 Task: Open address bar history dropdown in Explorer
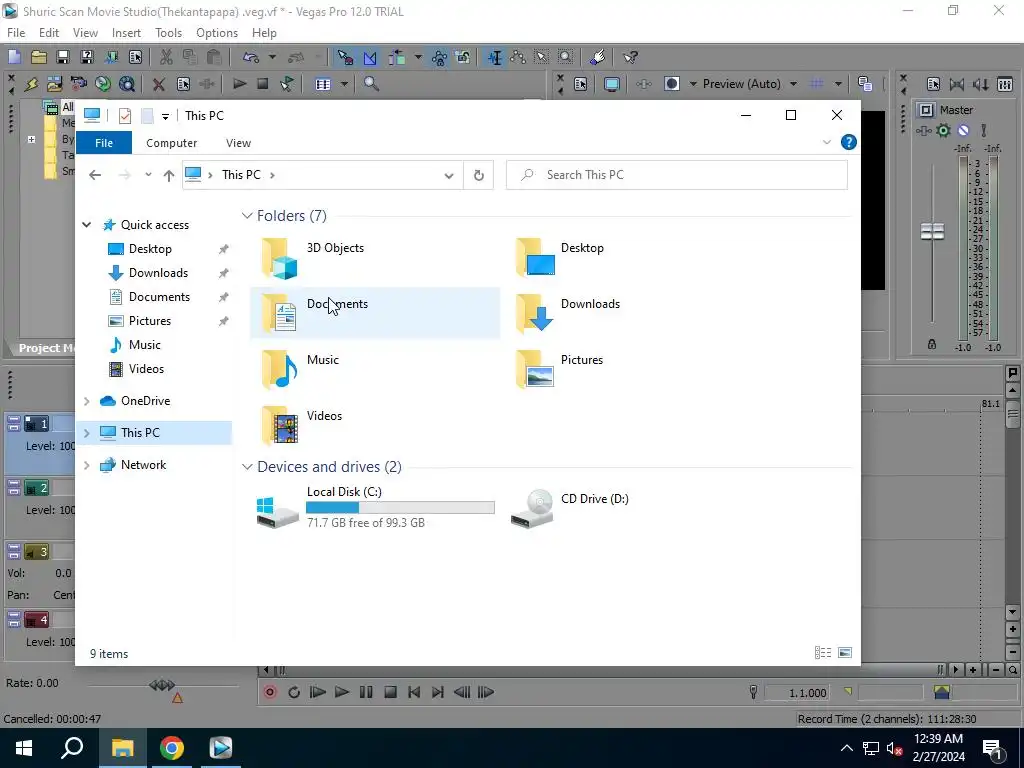(449, 175)
